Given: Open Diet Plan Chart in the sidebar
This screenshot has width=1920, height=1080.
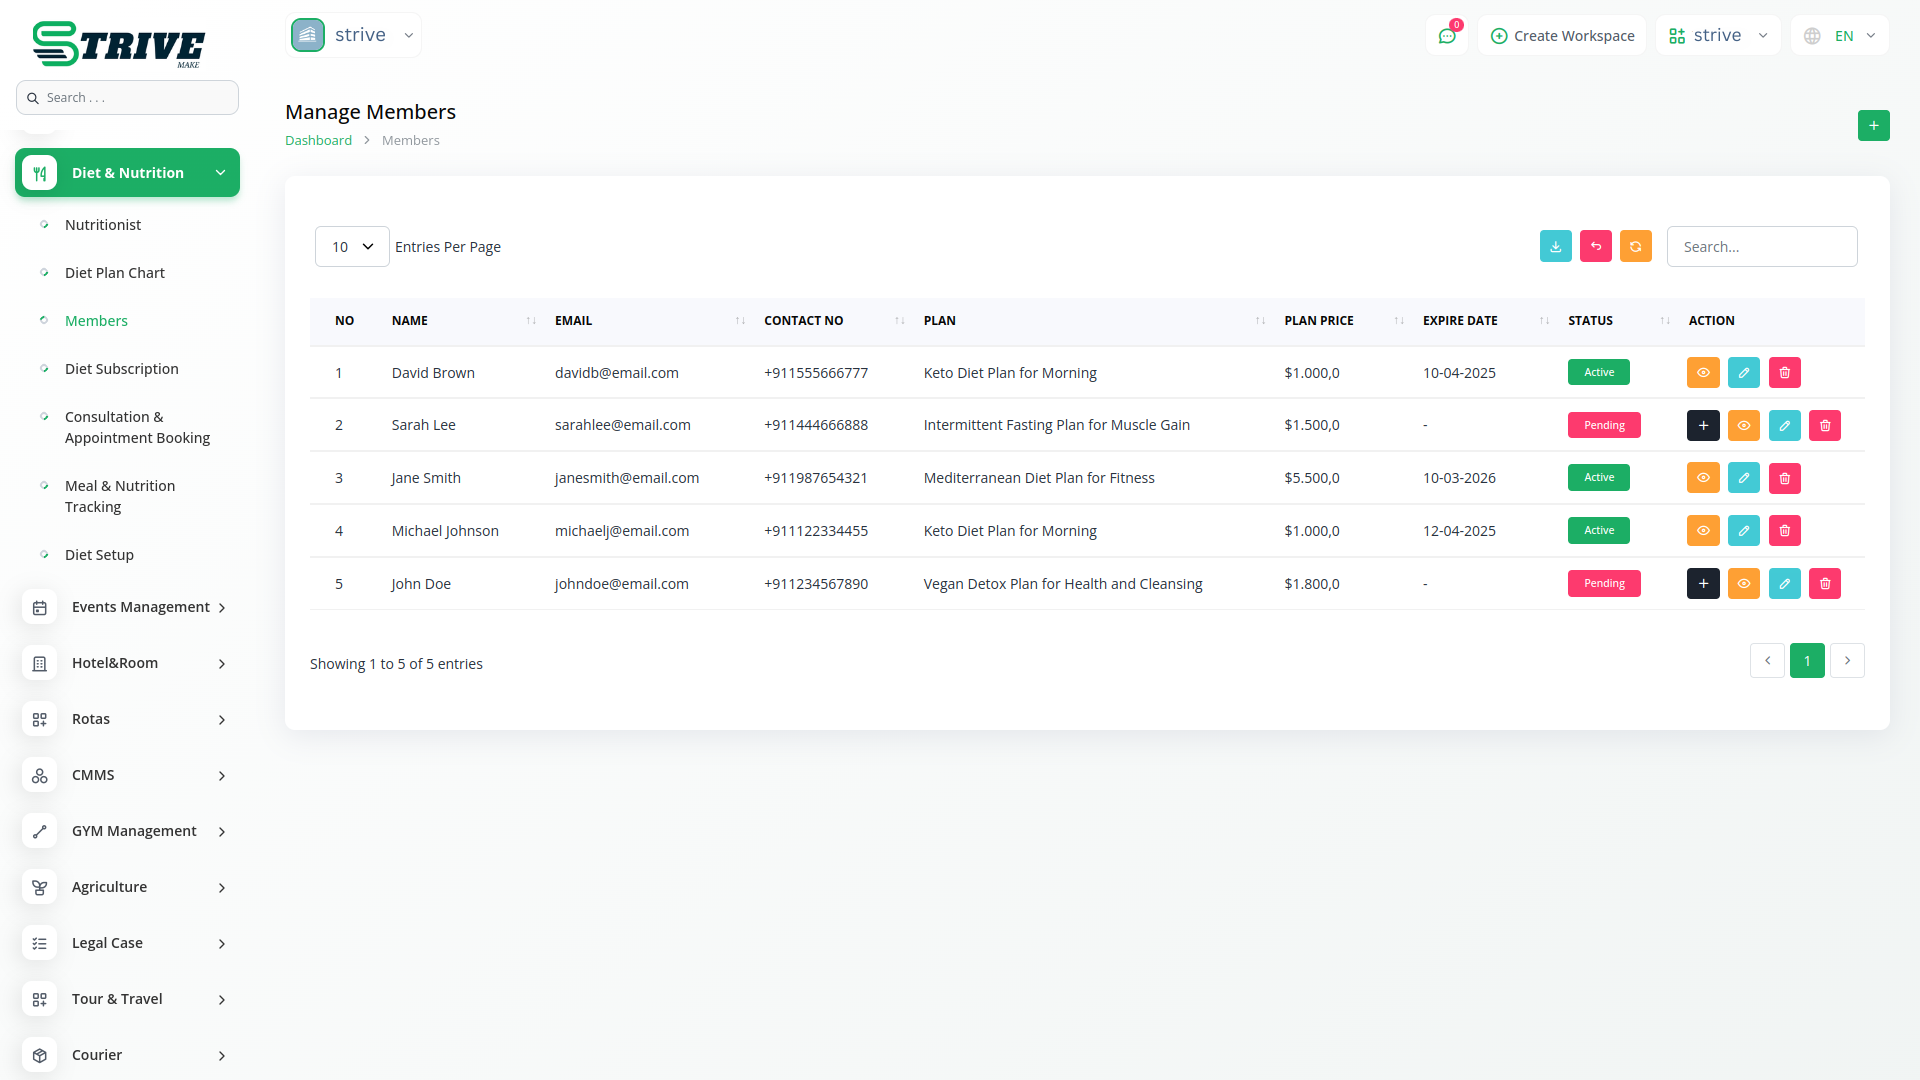Looking at the screenshot, I should tap(115, 273).
